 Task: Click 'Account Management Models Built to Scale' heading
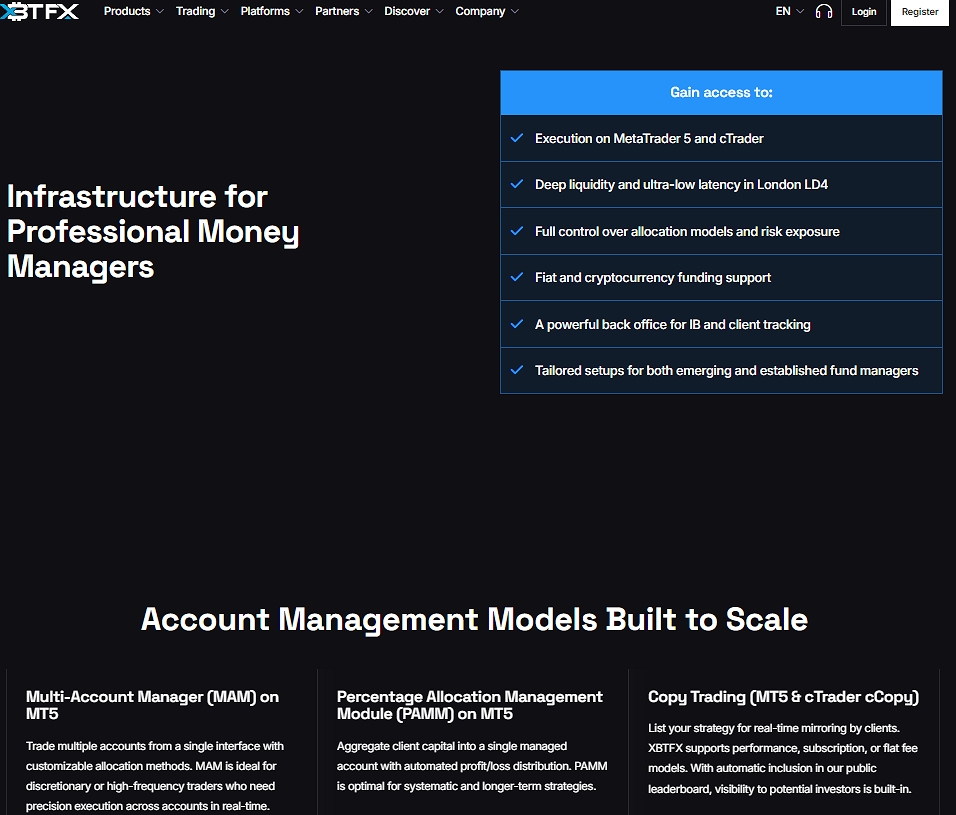(x=474, y=619)
